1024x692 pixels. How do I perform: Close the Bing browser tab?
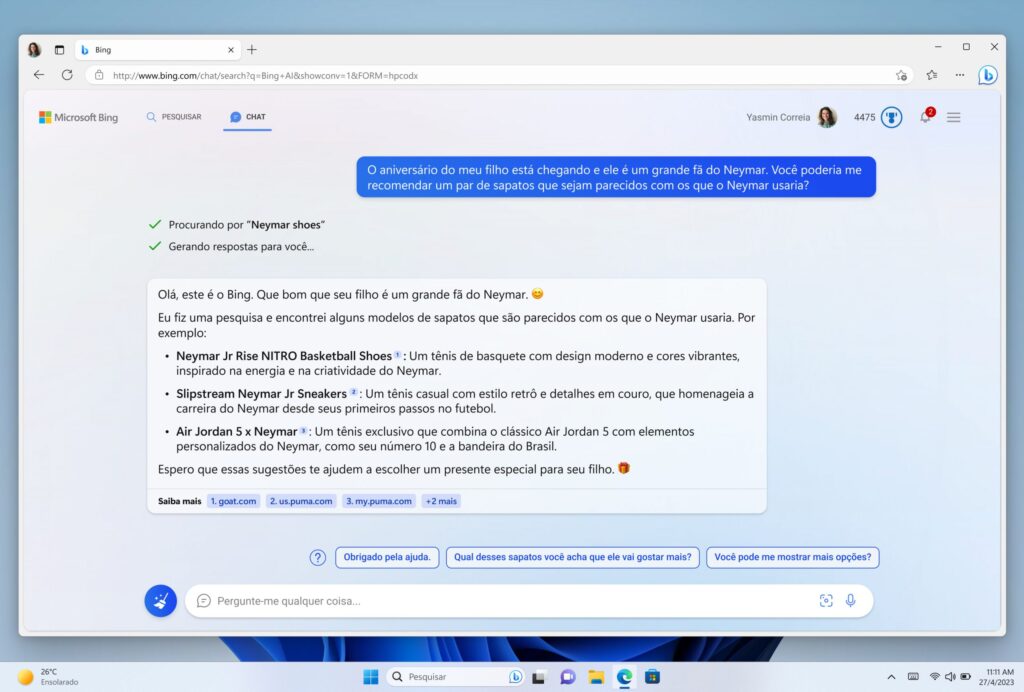coord(231,50)
